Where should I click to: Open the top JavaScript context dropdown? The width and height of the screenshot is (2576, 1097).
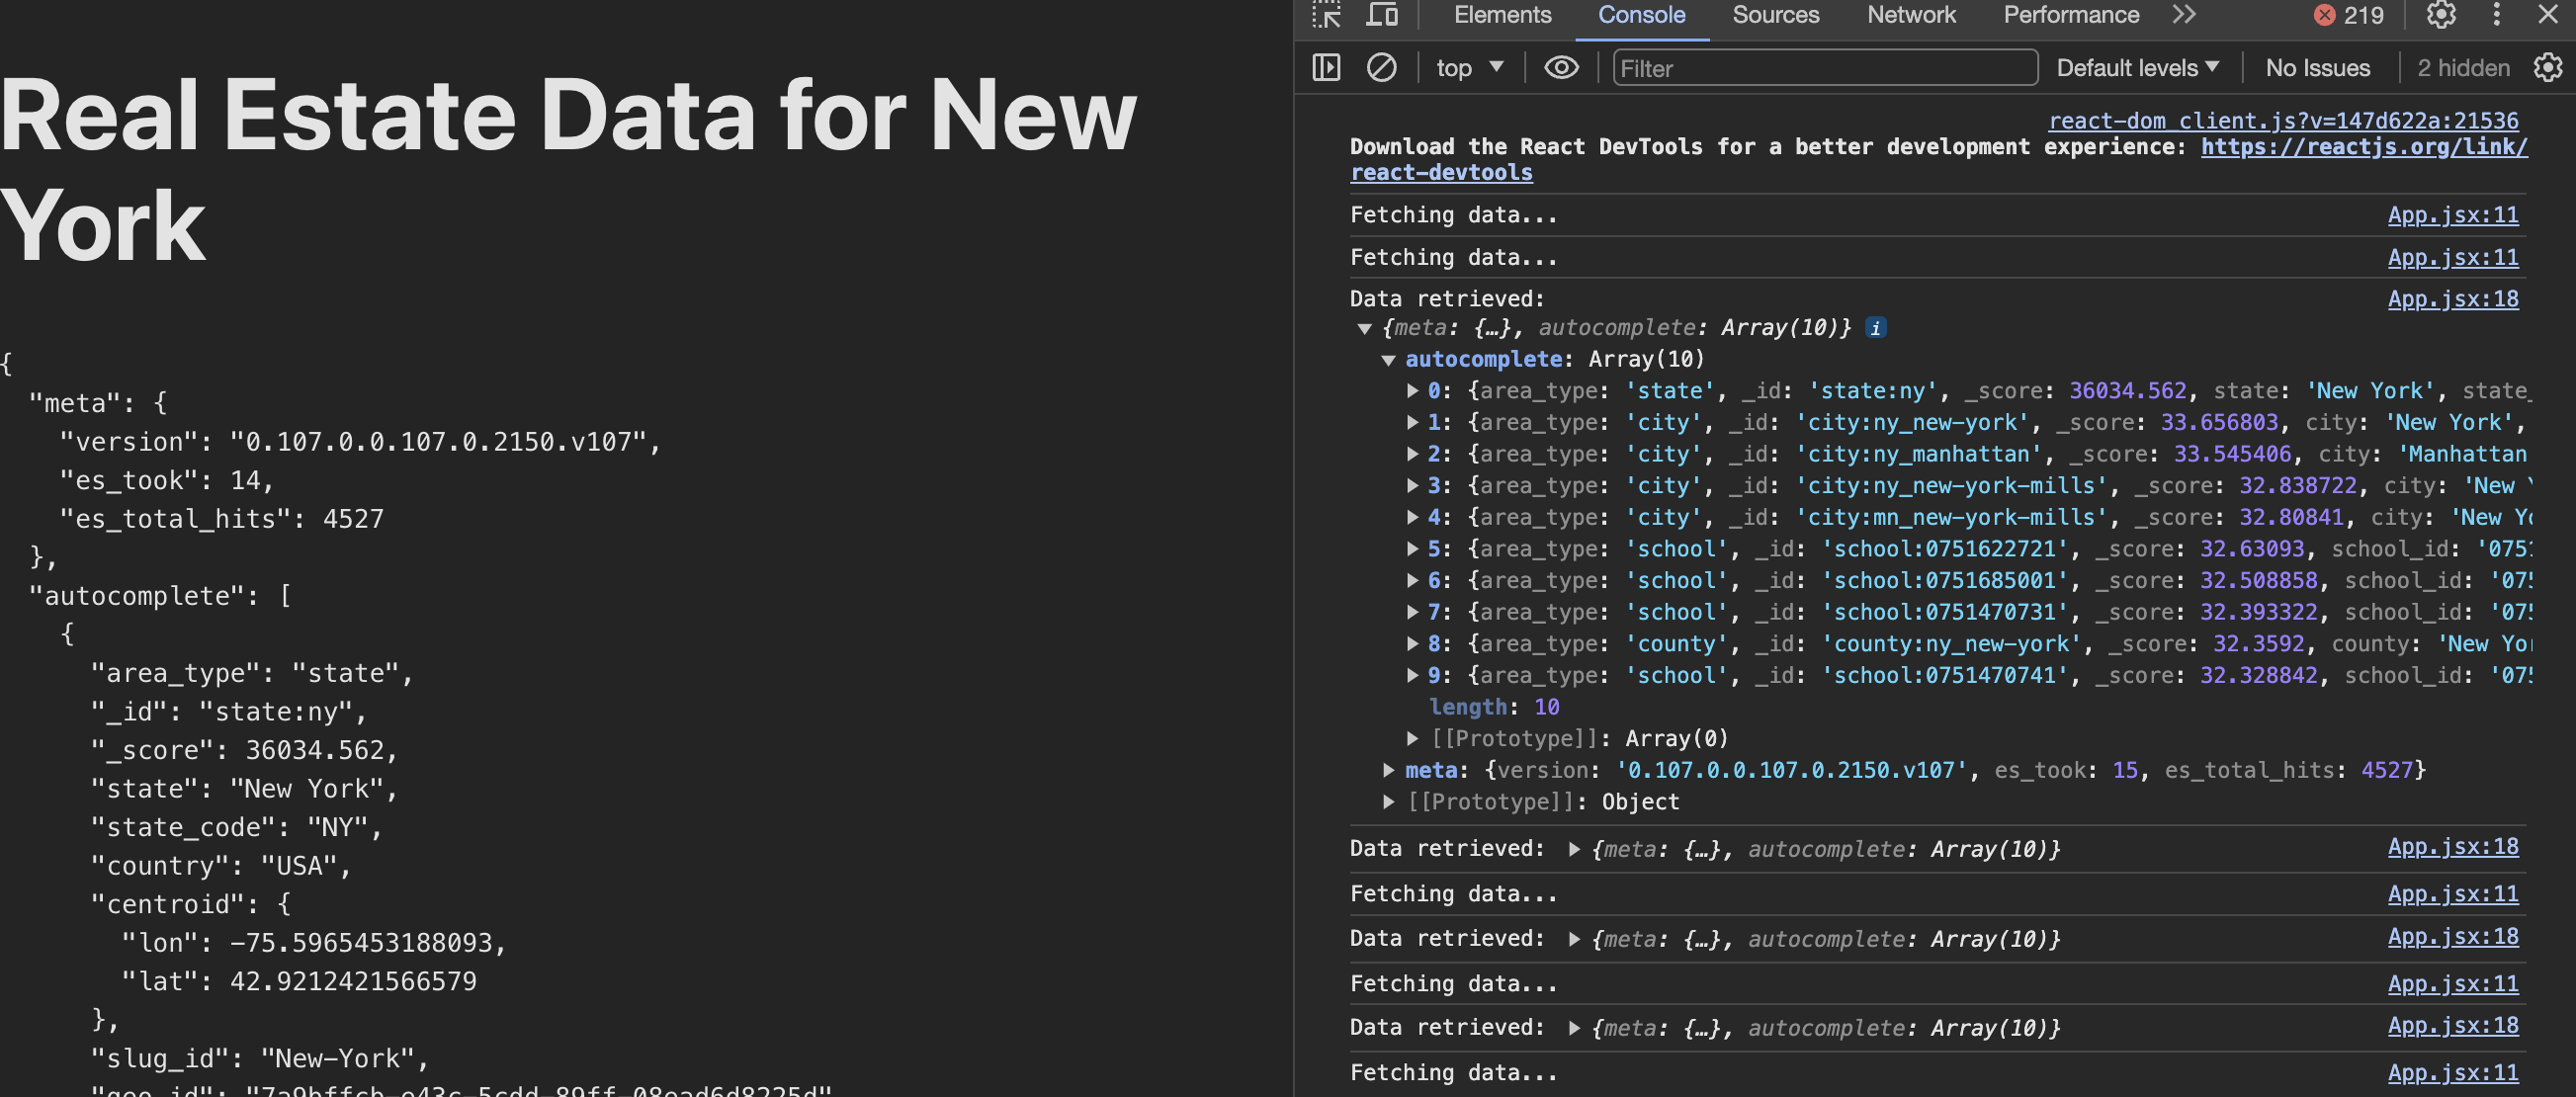tap(1470, 68)
